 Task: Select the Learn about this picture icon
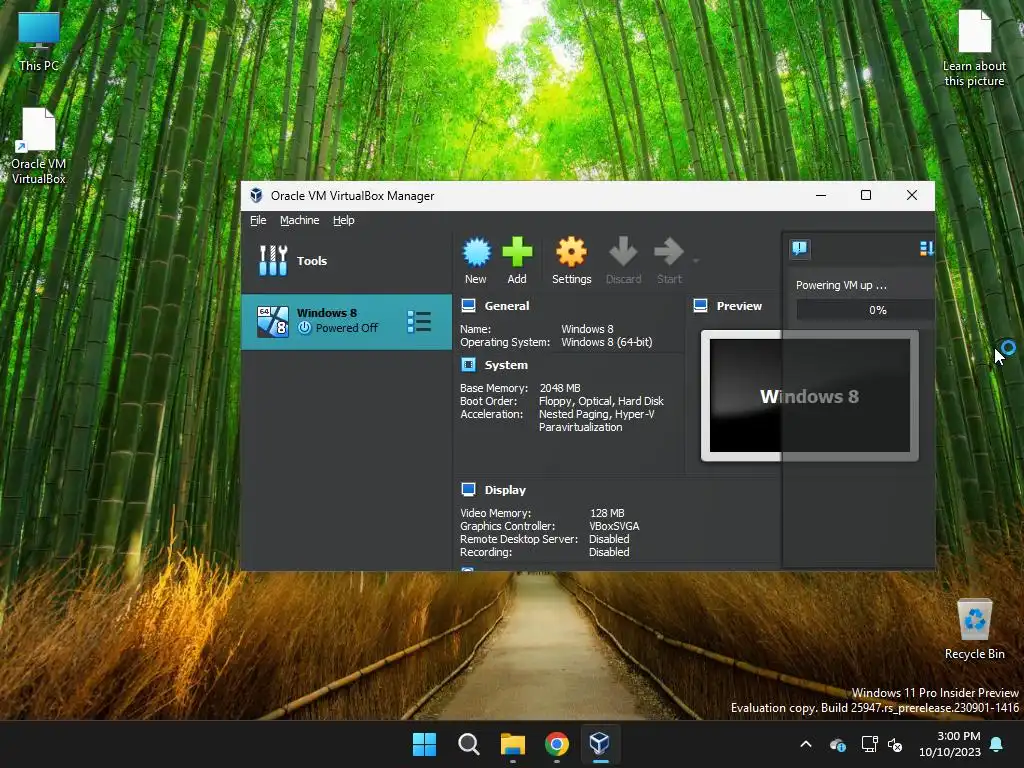974,49
